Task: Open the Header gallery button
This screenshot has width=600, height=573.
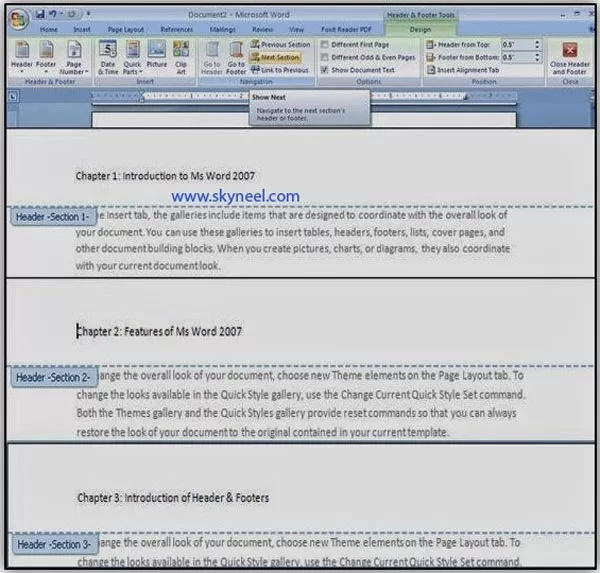Action: tap(22, 57)
